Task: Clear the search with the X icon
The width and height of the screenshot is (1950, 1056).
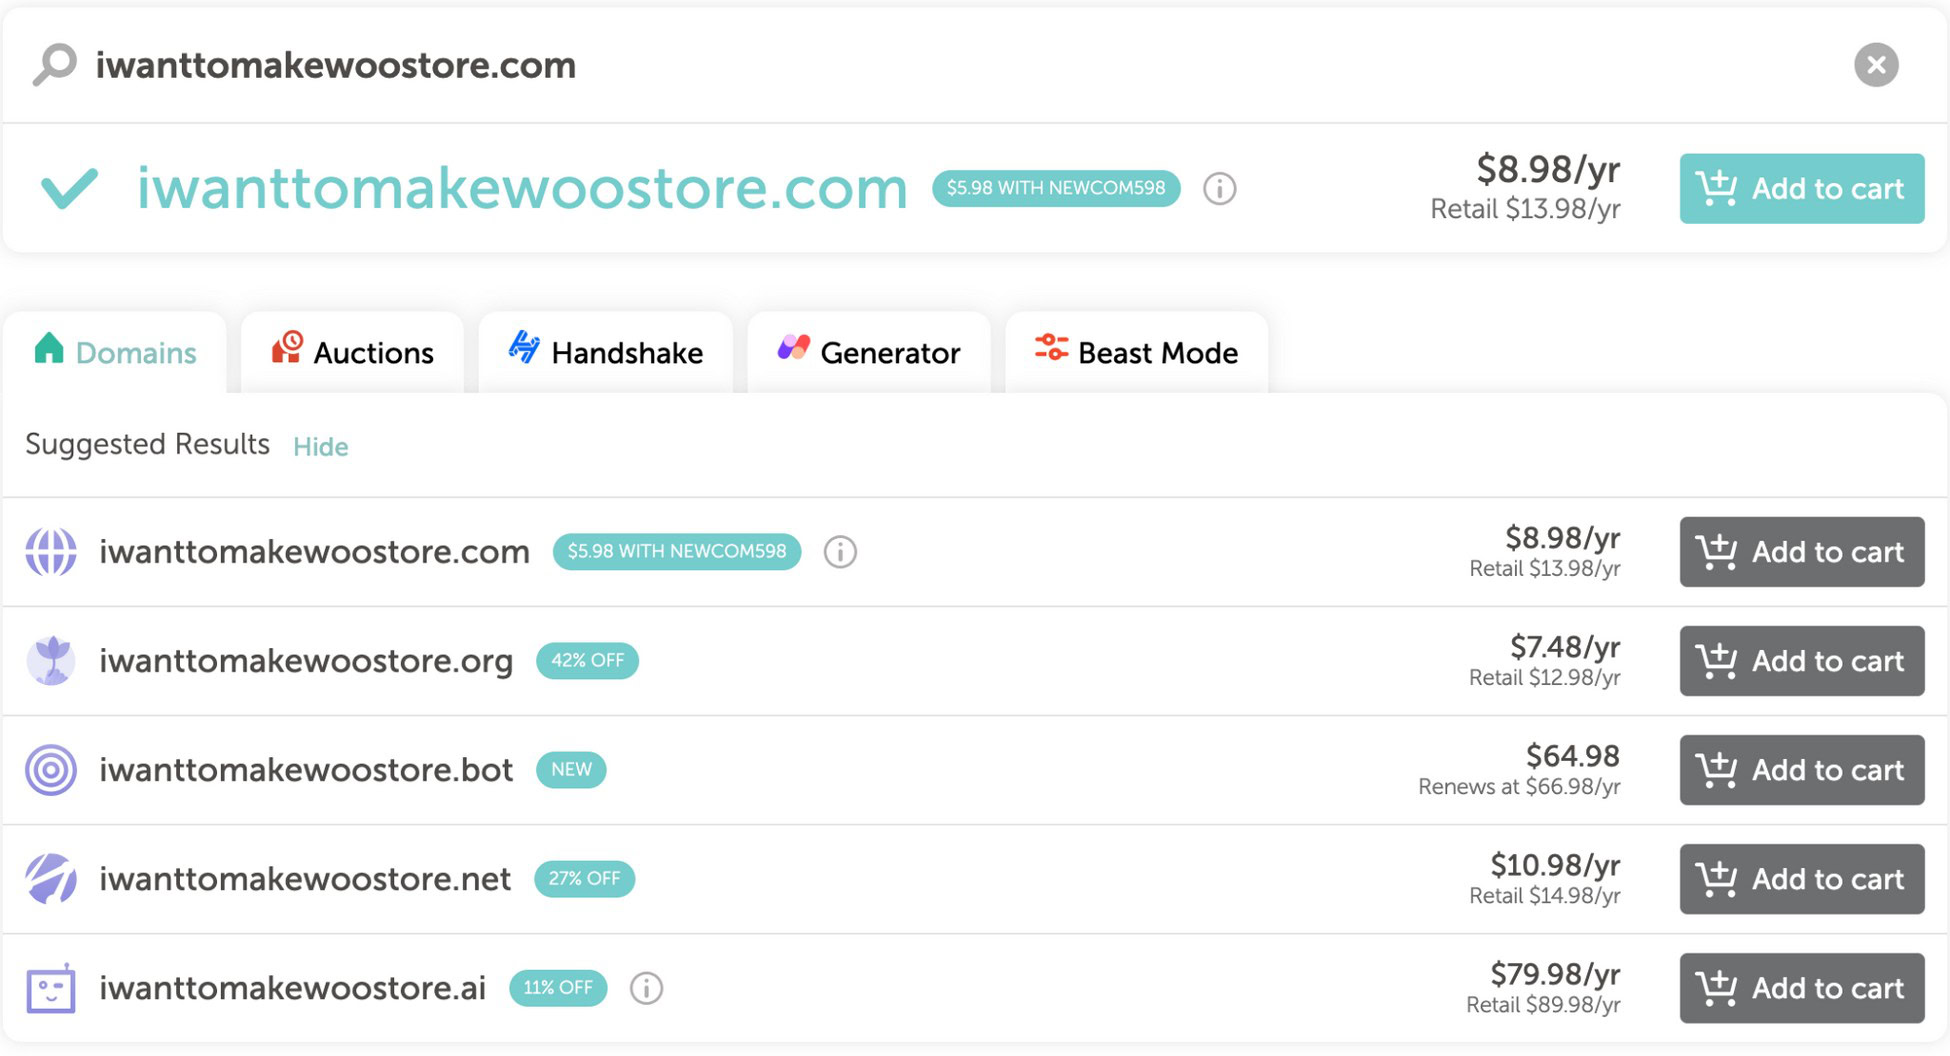Action: tap(1876, 65)
